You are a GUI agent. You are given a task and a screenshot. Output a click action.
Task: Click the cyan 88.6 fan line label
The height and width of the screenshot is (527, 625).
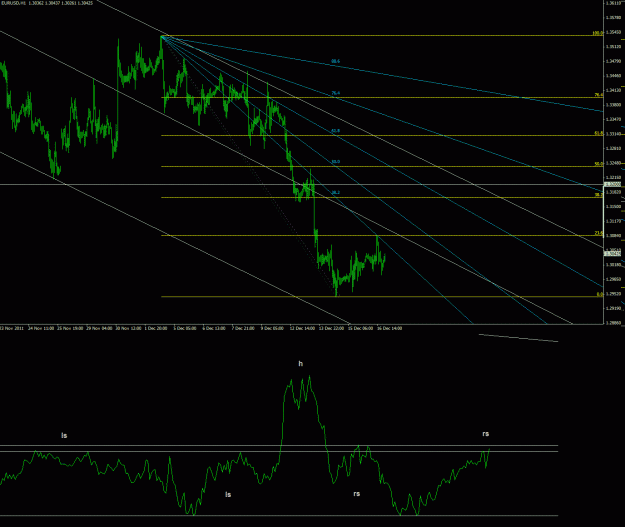coord(336,61)
